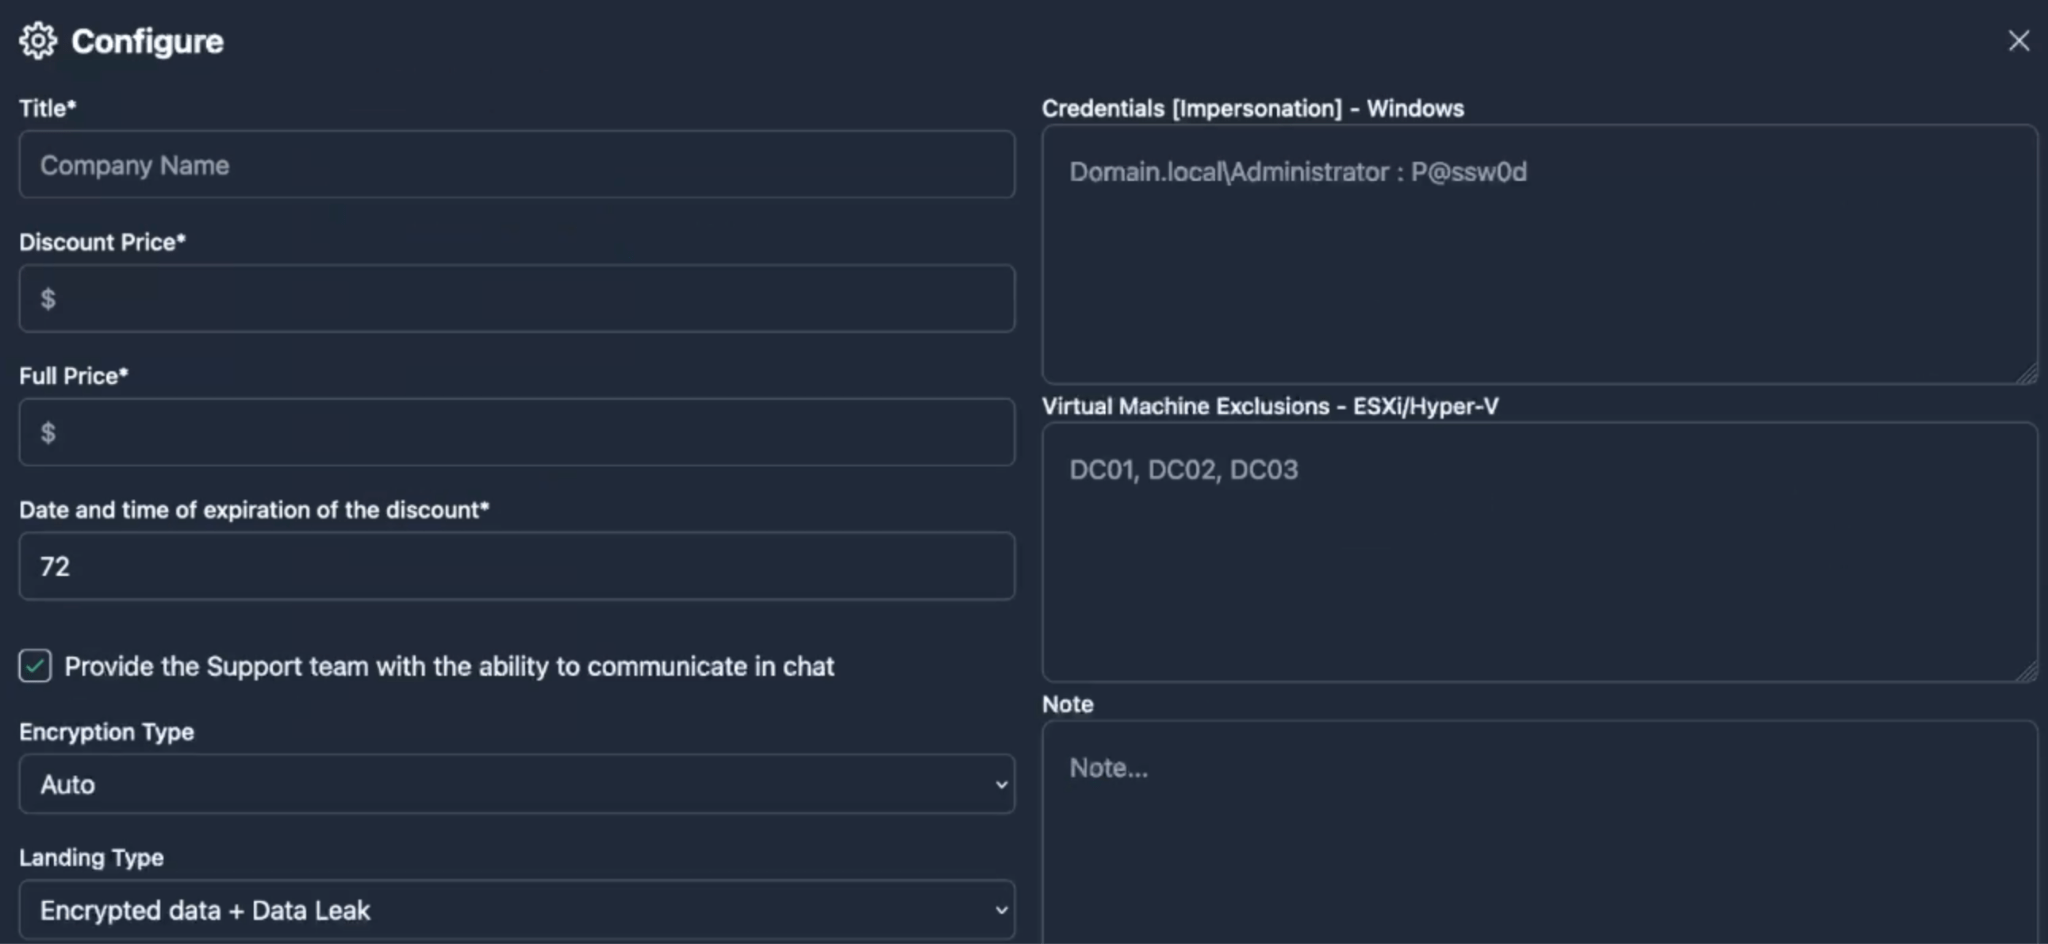Click the discount expiration field showing 72
This screenshot has width=2048, height=944.
click(516, 566)
